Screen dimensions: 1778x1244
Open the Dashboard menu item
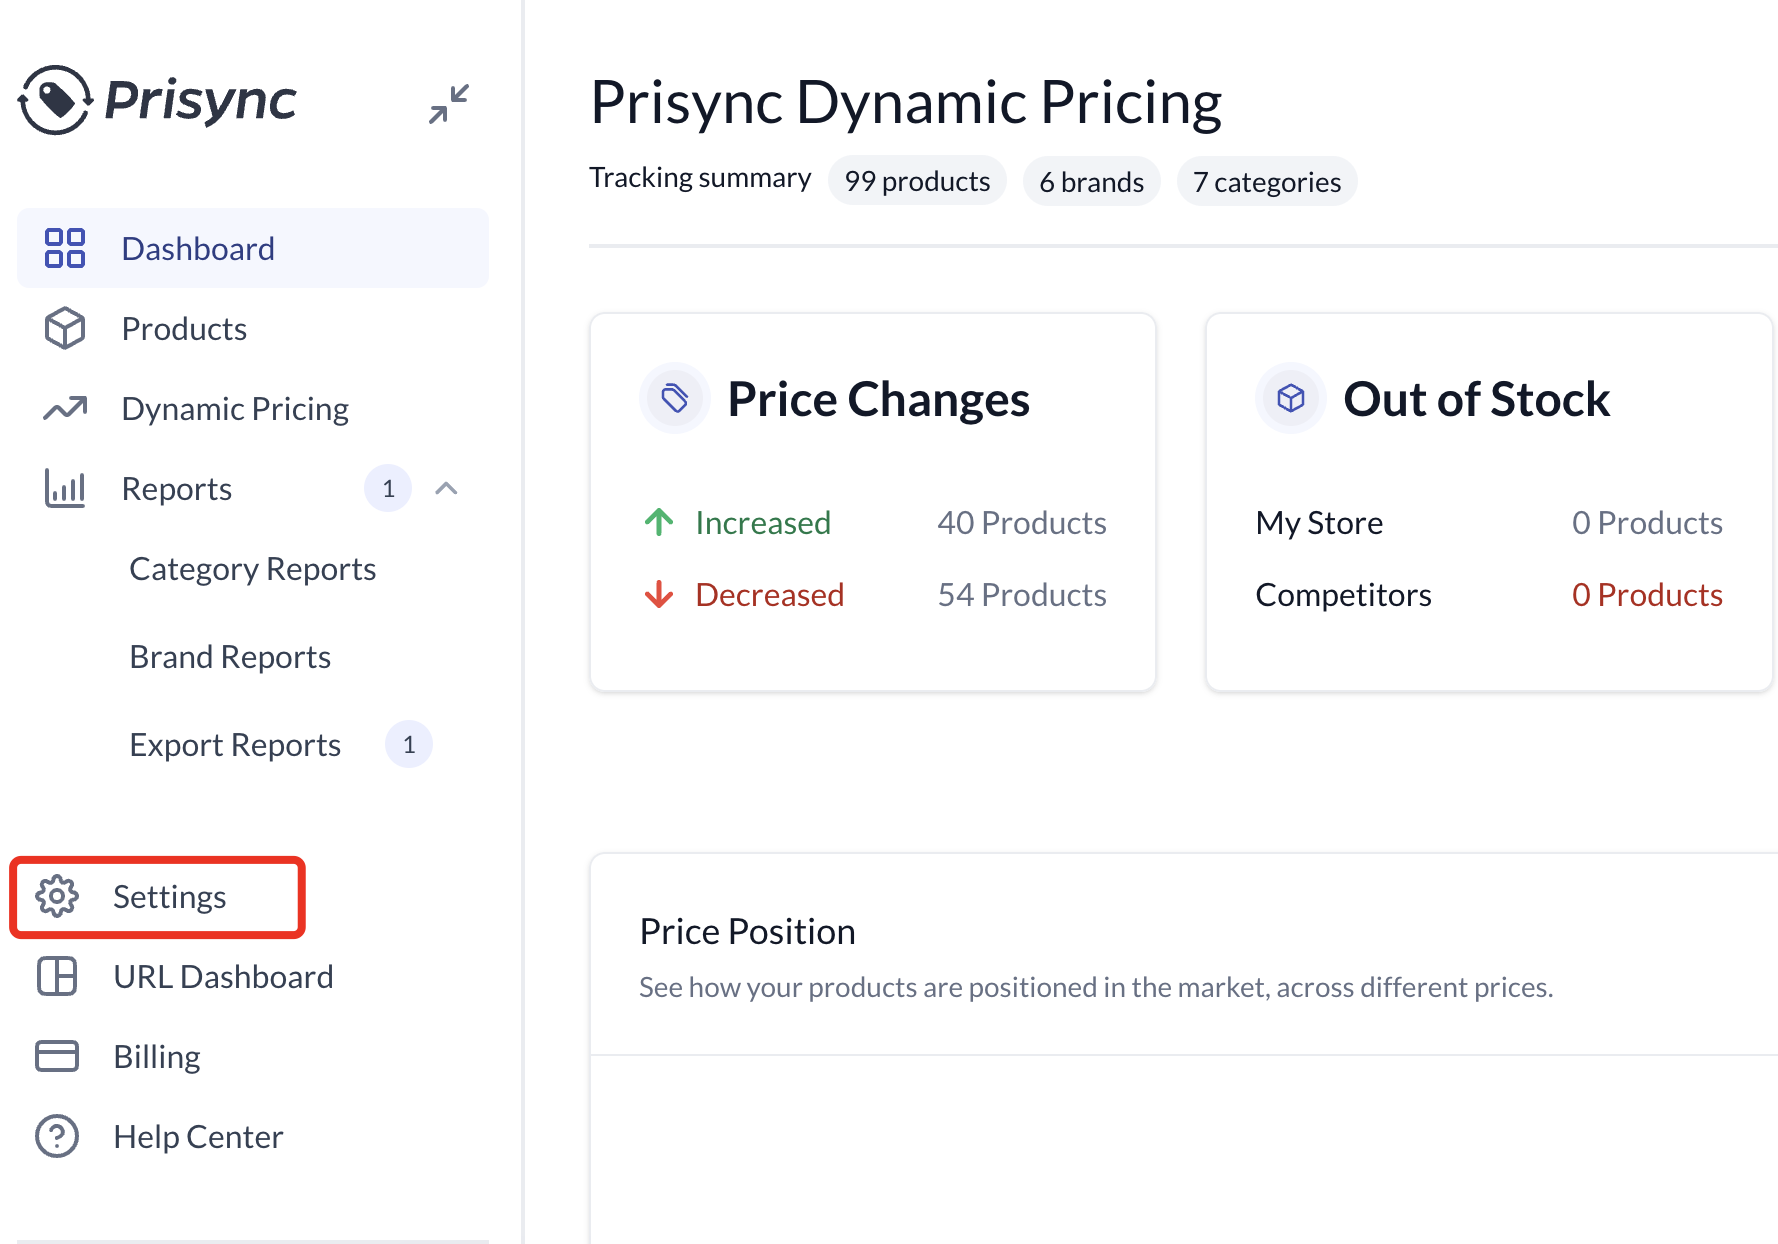coord(253,248)
